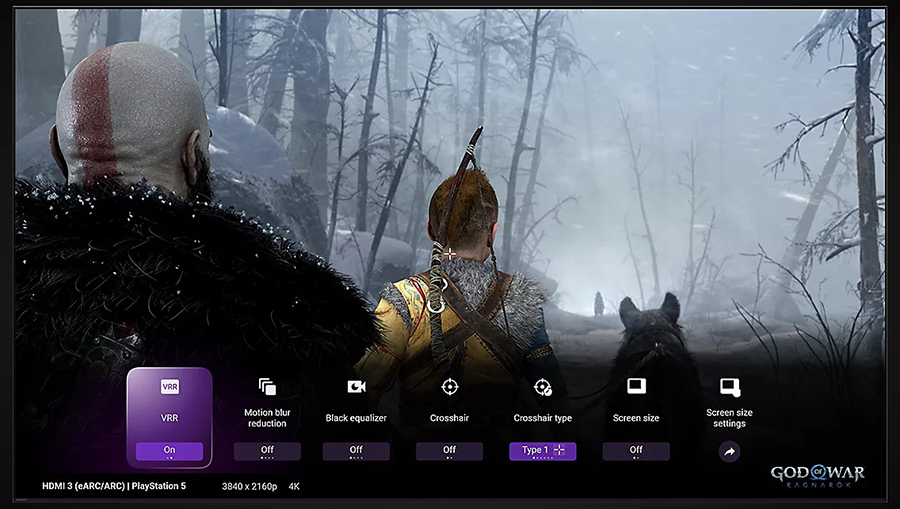Click the VRR icon in the highlighted tile

click(x=169, y=386)
